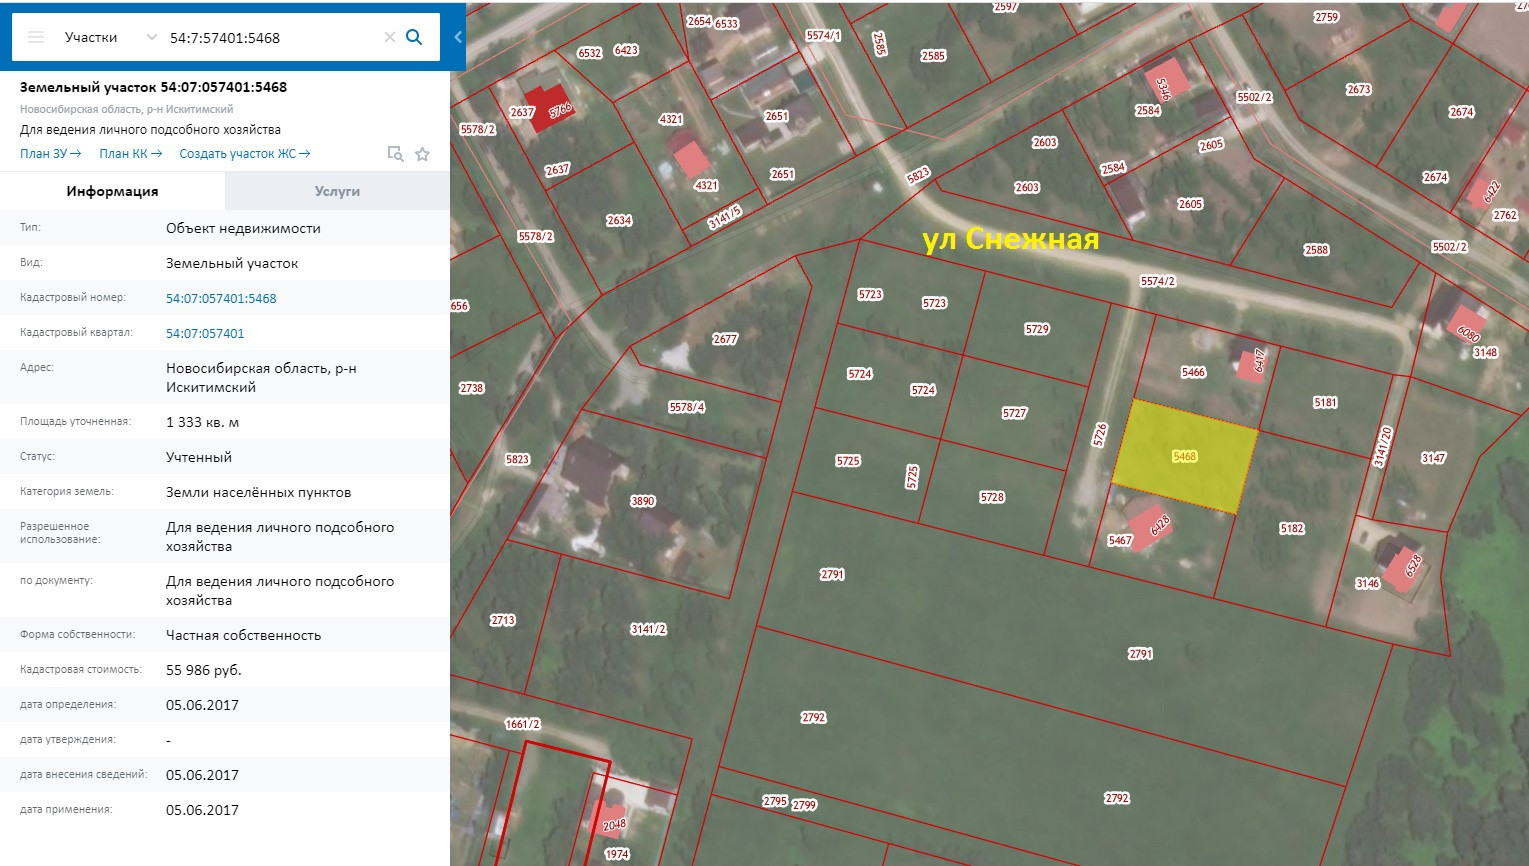Click the Объект недвижимости type value

243,228
